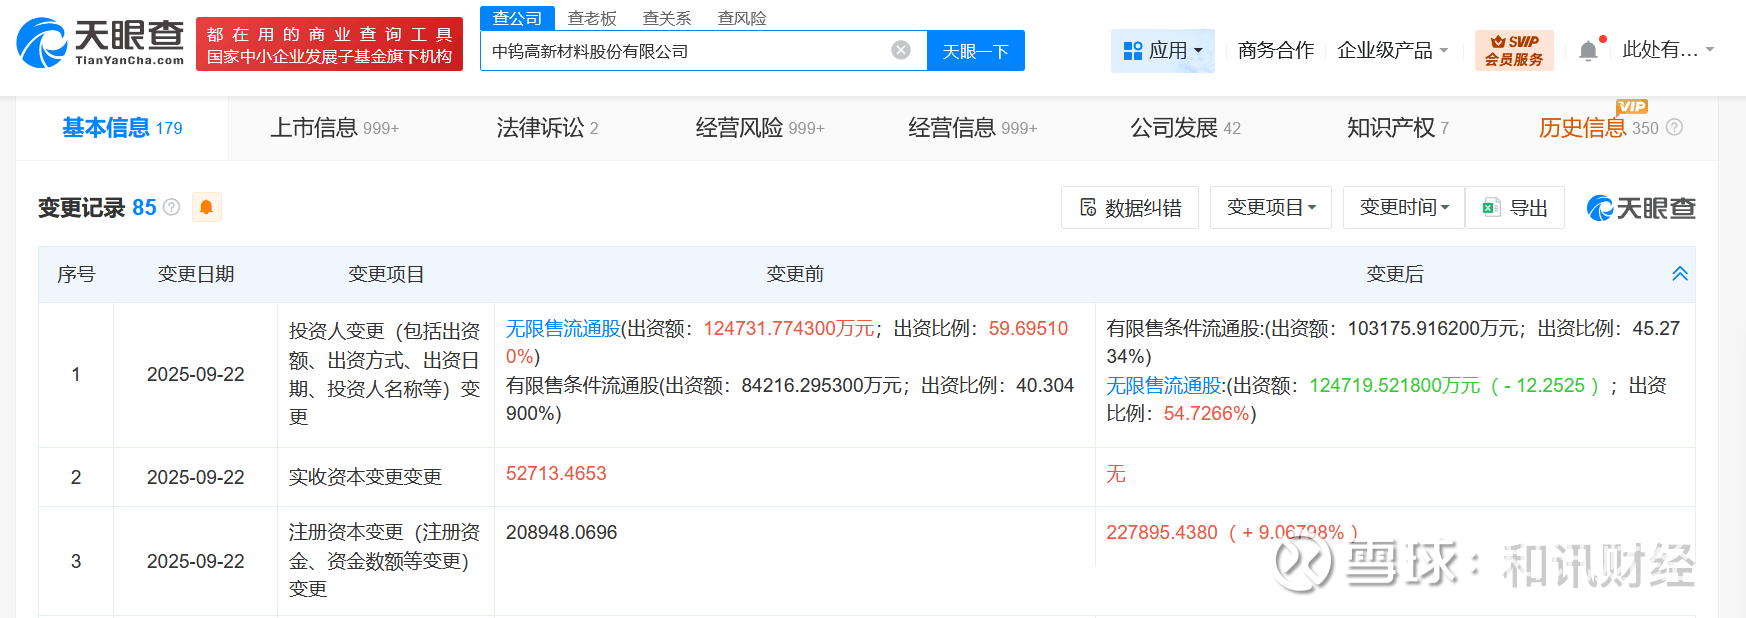Collapse the table with double-chevron icon

[x=1680, y=274]
